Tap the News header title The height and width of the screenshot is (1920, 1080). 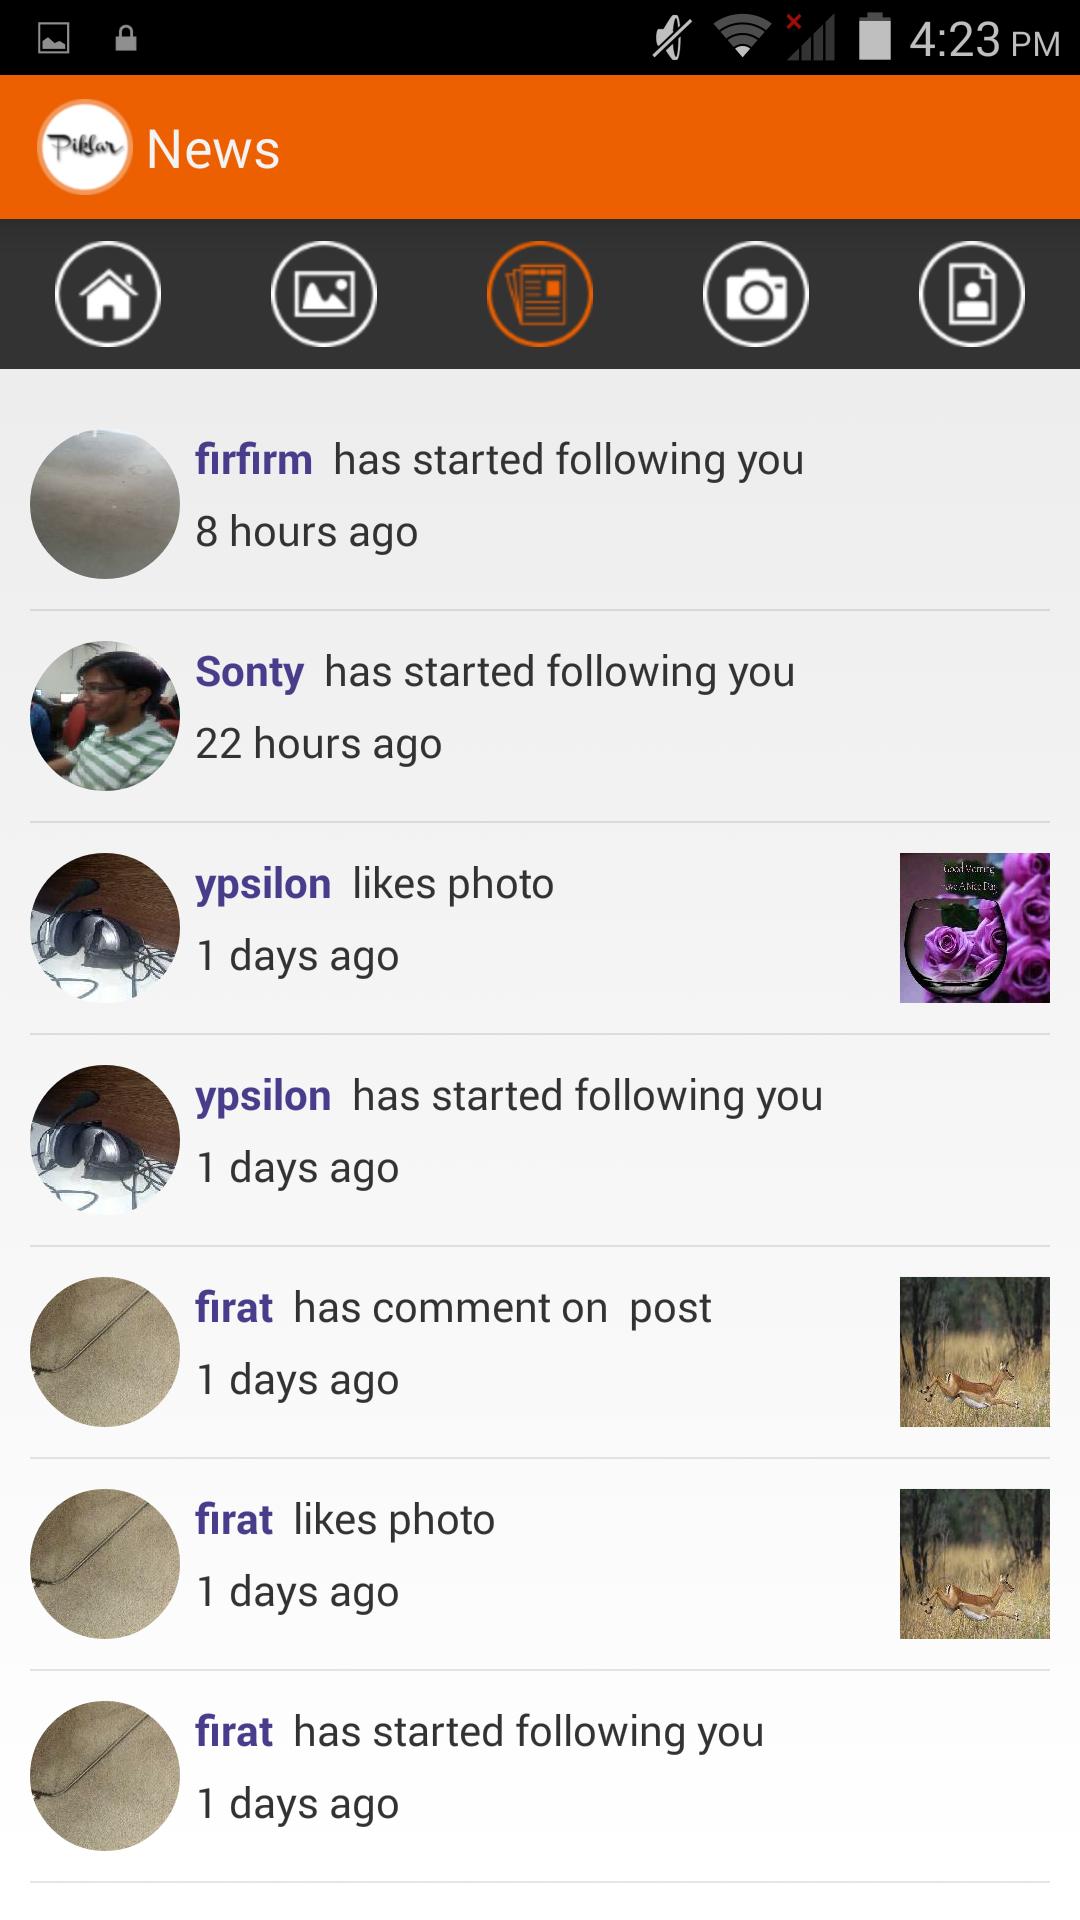coord(213,149)
